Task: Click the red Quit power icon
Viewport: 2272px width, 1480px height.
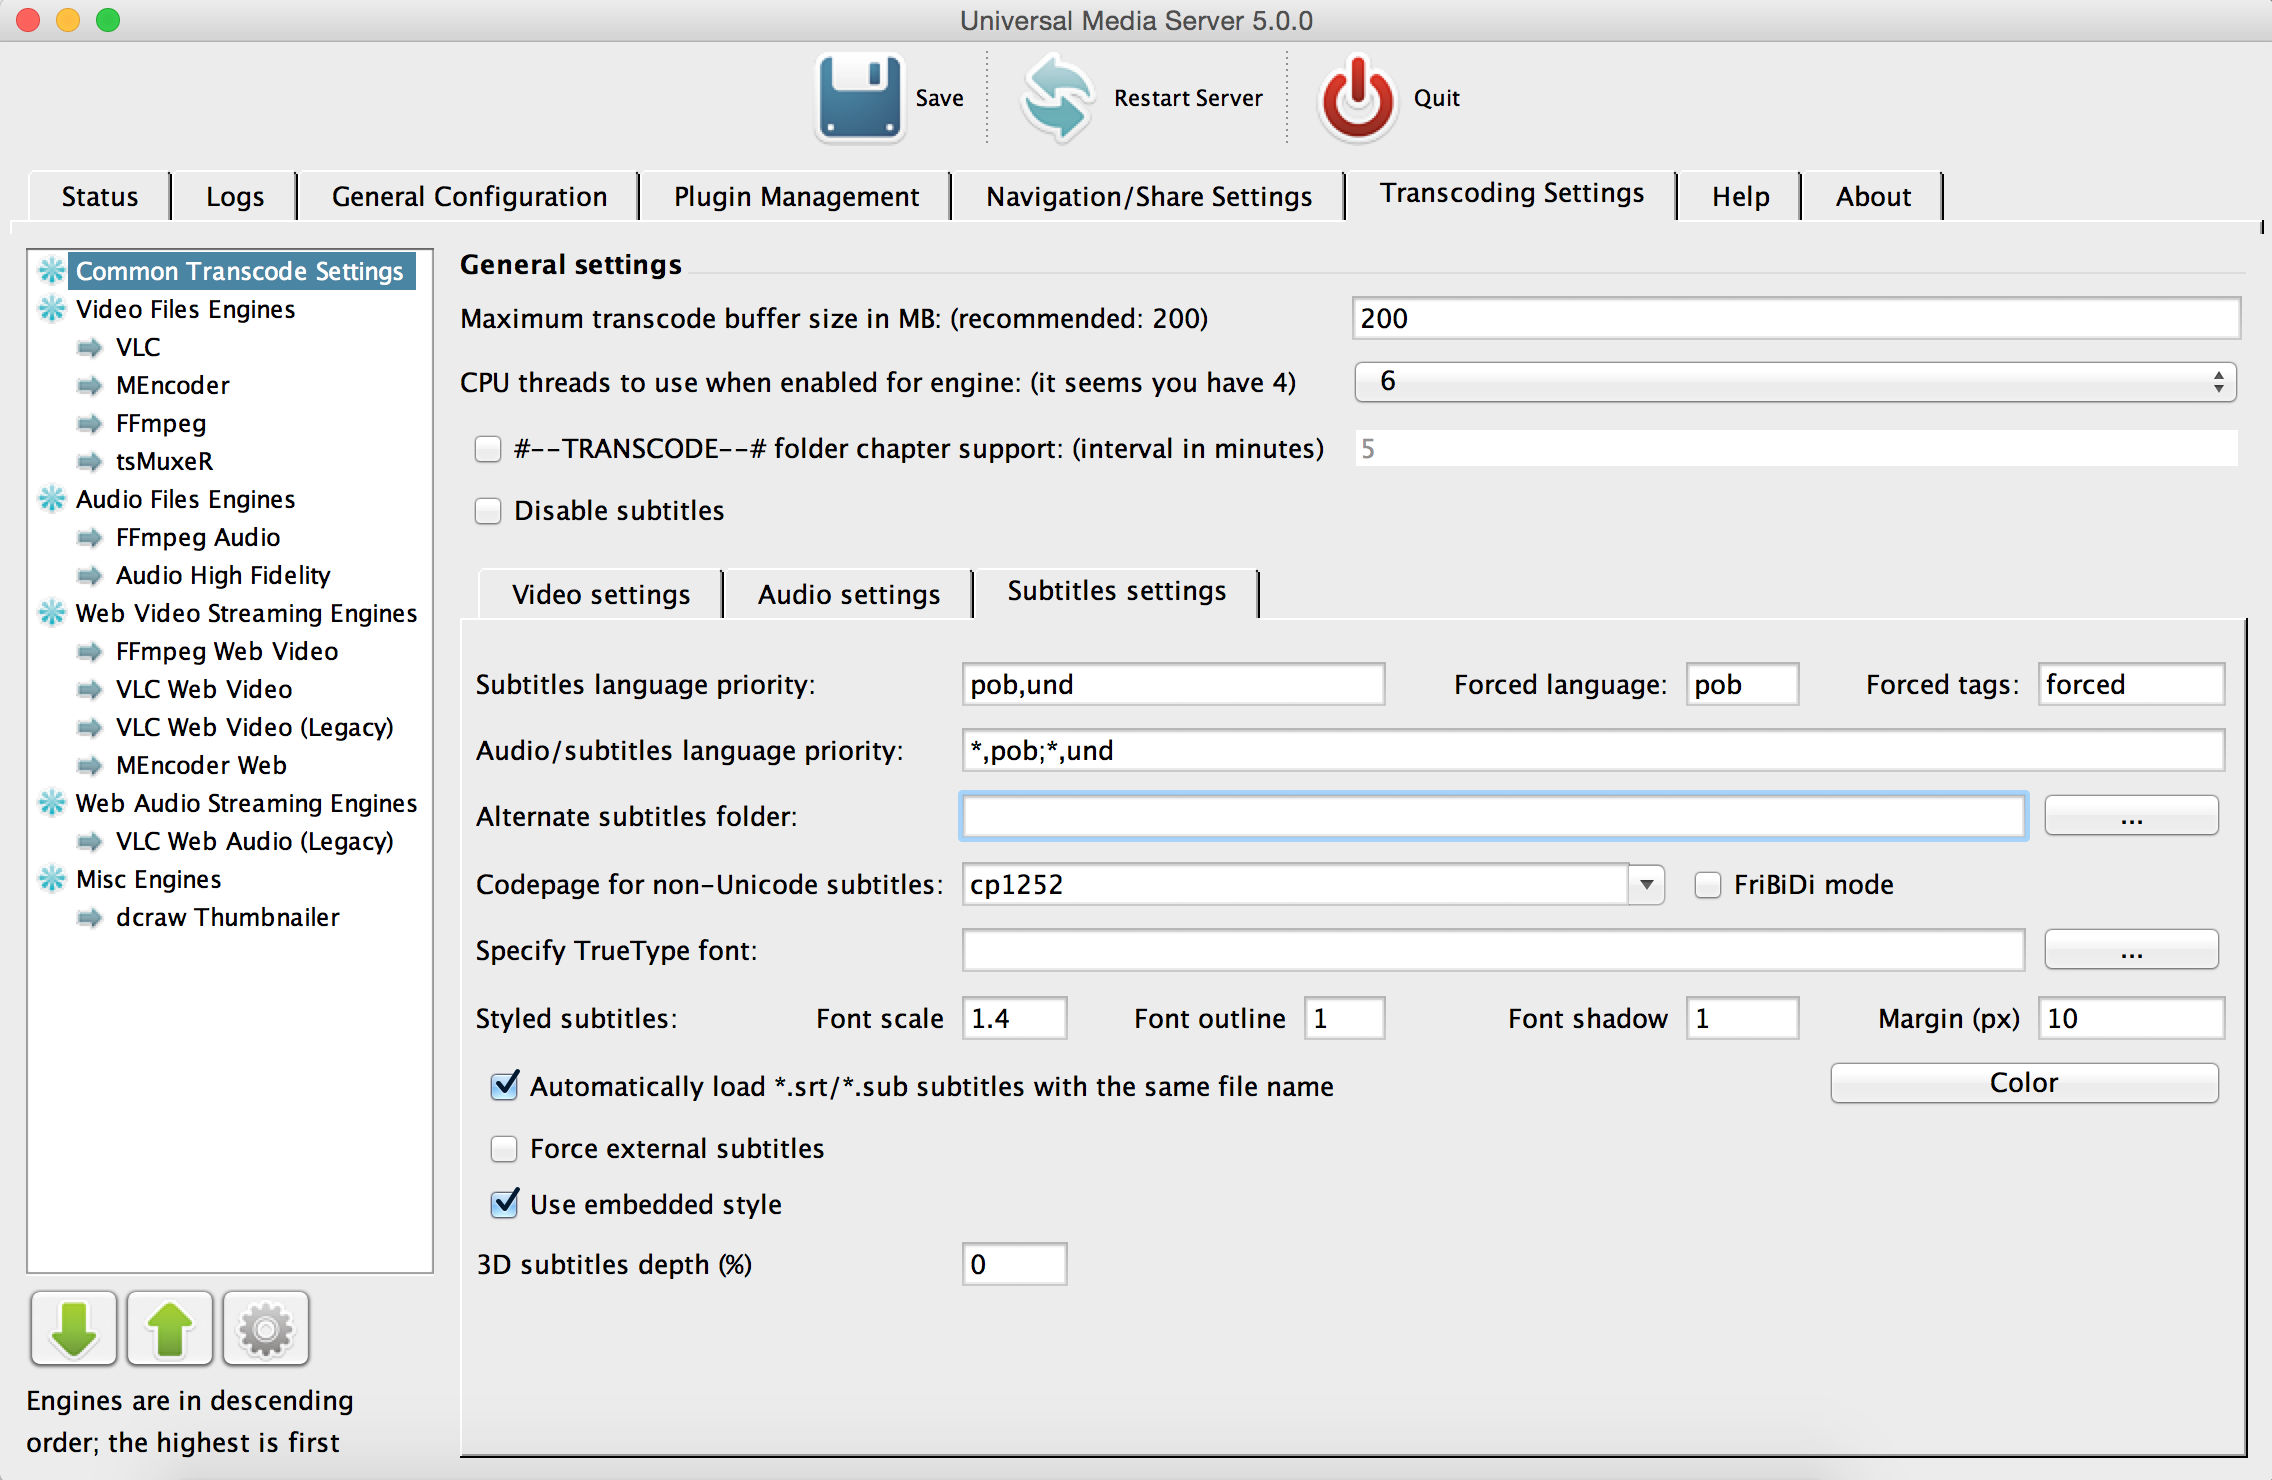Action: (x=1357, y=98)
